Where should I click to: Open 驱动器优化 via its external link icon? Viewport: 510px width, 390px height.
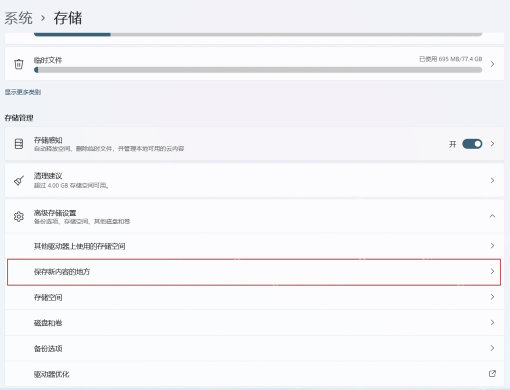tap(492, 374)
